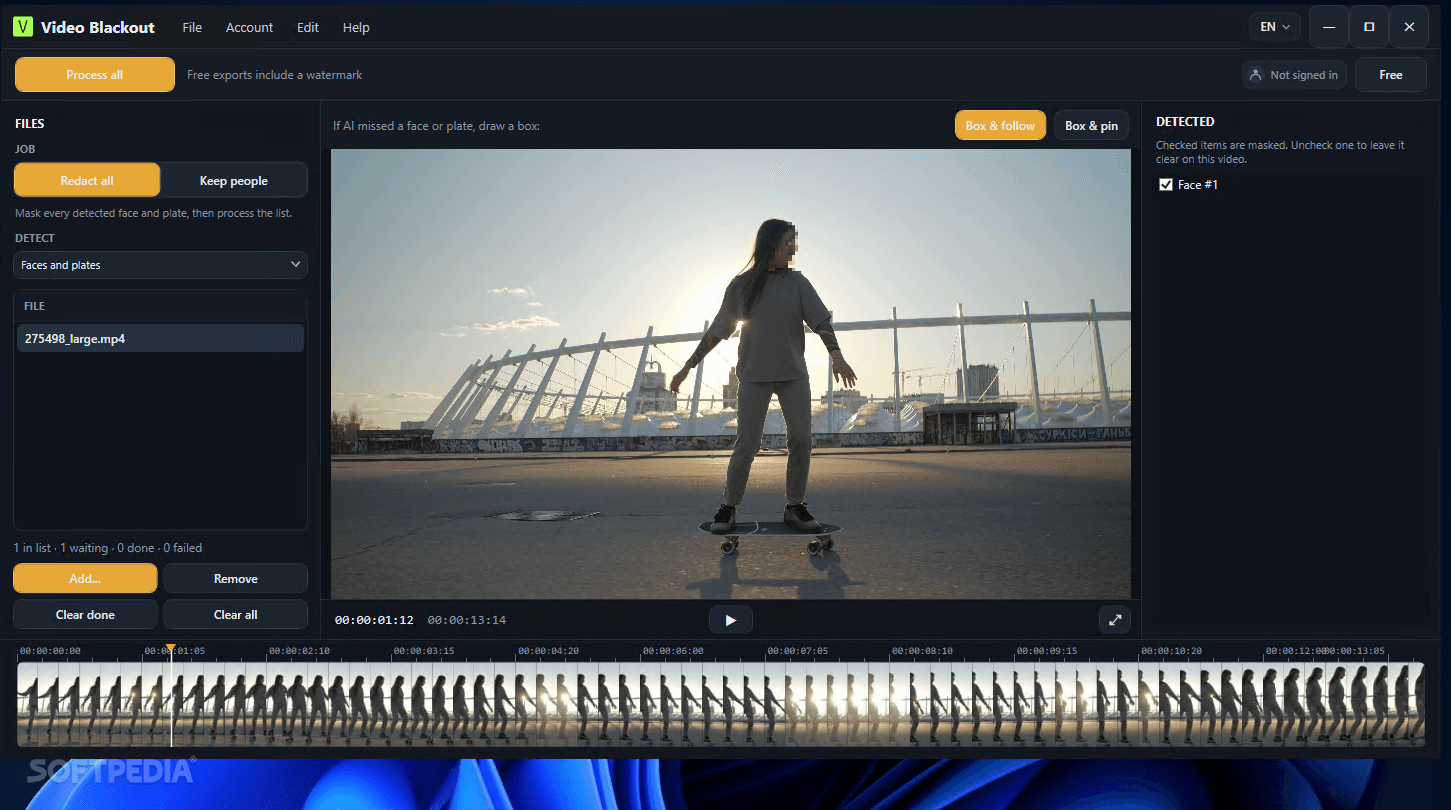Enable the Box & pin drawing mode

tap(1091, 126)
